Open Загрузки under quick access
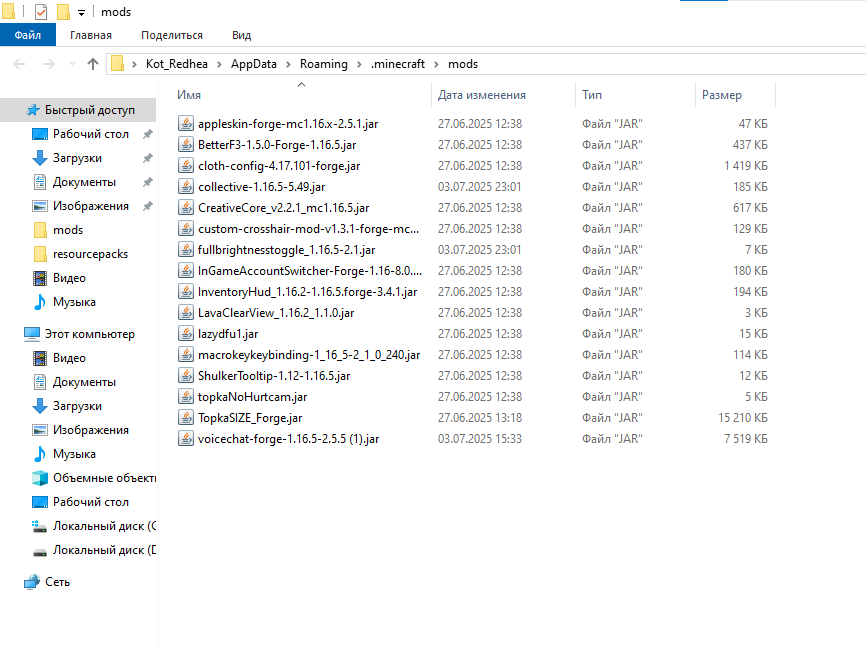The height and width of the screenshot is (647, 866). [x=77, y=158]
